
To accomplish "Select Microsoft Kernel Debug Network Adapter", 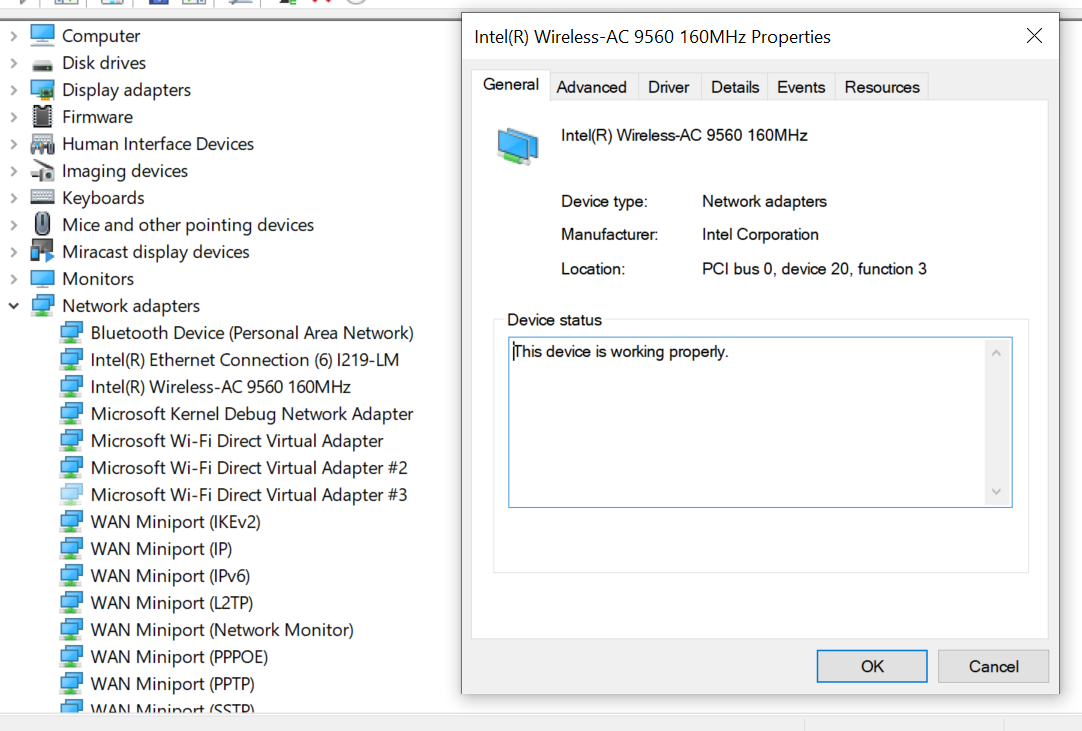I will pos(252,413).
